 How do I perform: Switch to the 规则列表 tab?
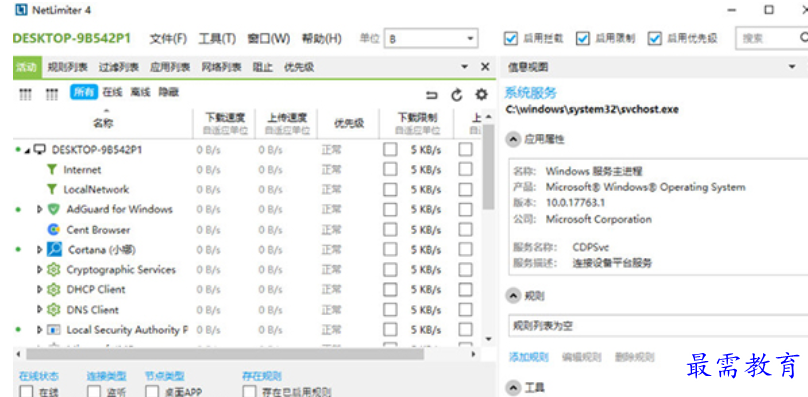68,67
